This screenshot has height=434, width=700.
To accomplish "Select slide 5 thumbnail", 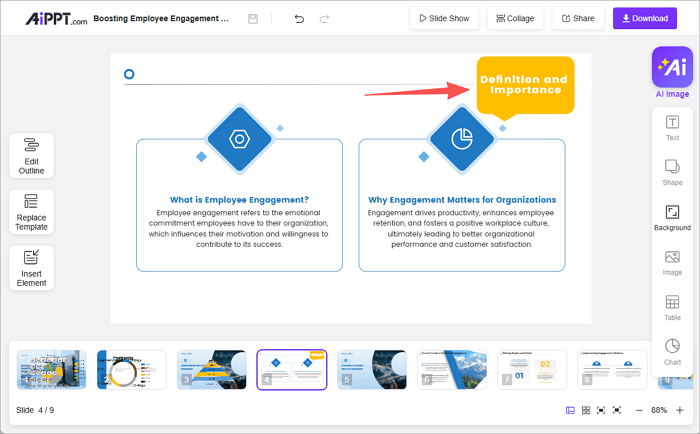I will click(372, 369).
